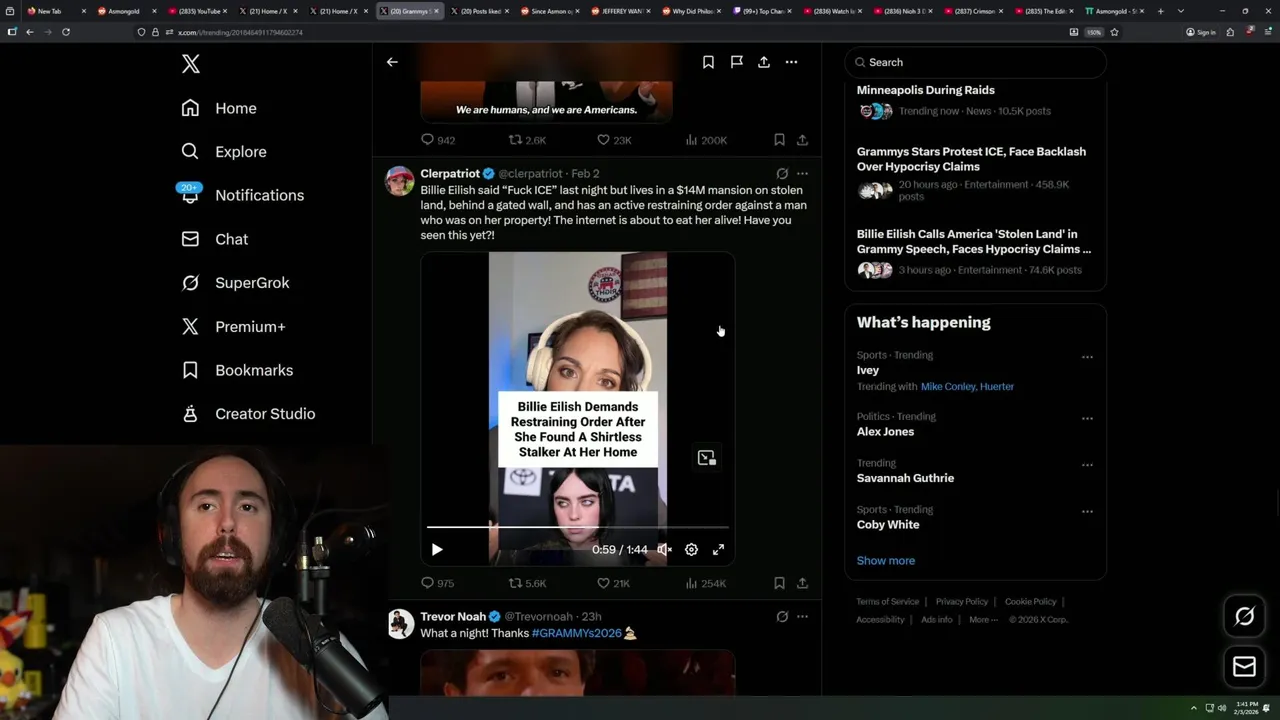1280x720 pixels.
Task: Open the floating Grok button
Action: (1244, 617)
